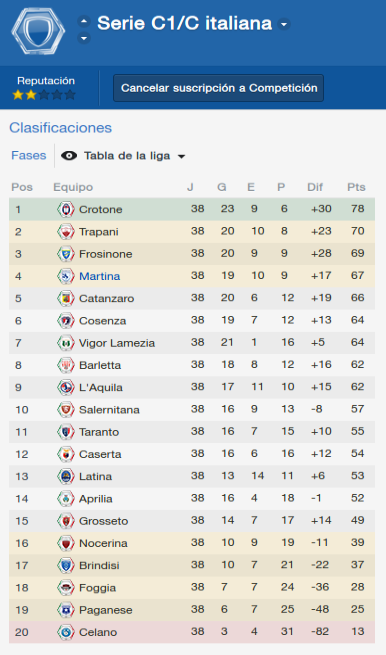This screenshot has height=655, width=386.
Task: Click the Reputación star rating
Action: 44,95
